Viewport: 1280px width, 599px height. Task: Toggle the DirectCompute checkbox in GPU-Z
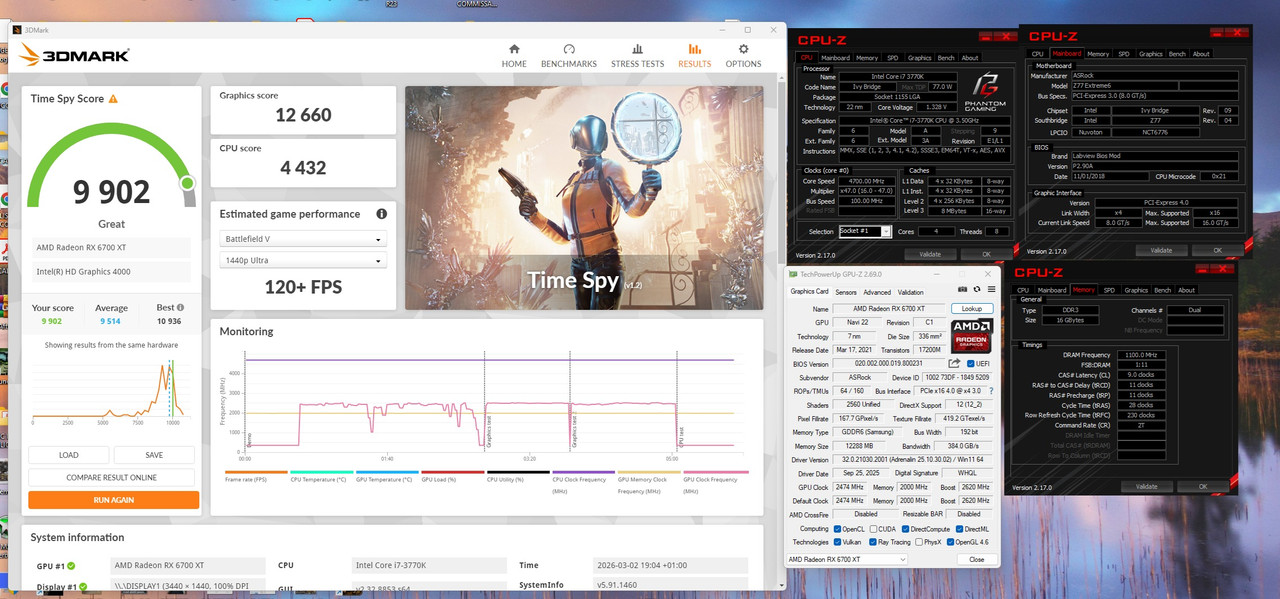pyautogui.click(x=905, y=529)
